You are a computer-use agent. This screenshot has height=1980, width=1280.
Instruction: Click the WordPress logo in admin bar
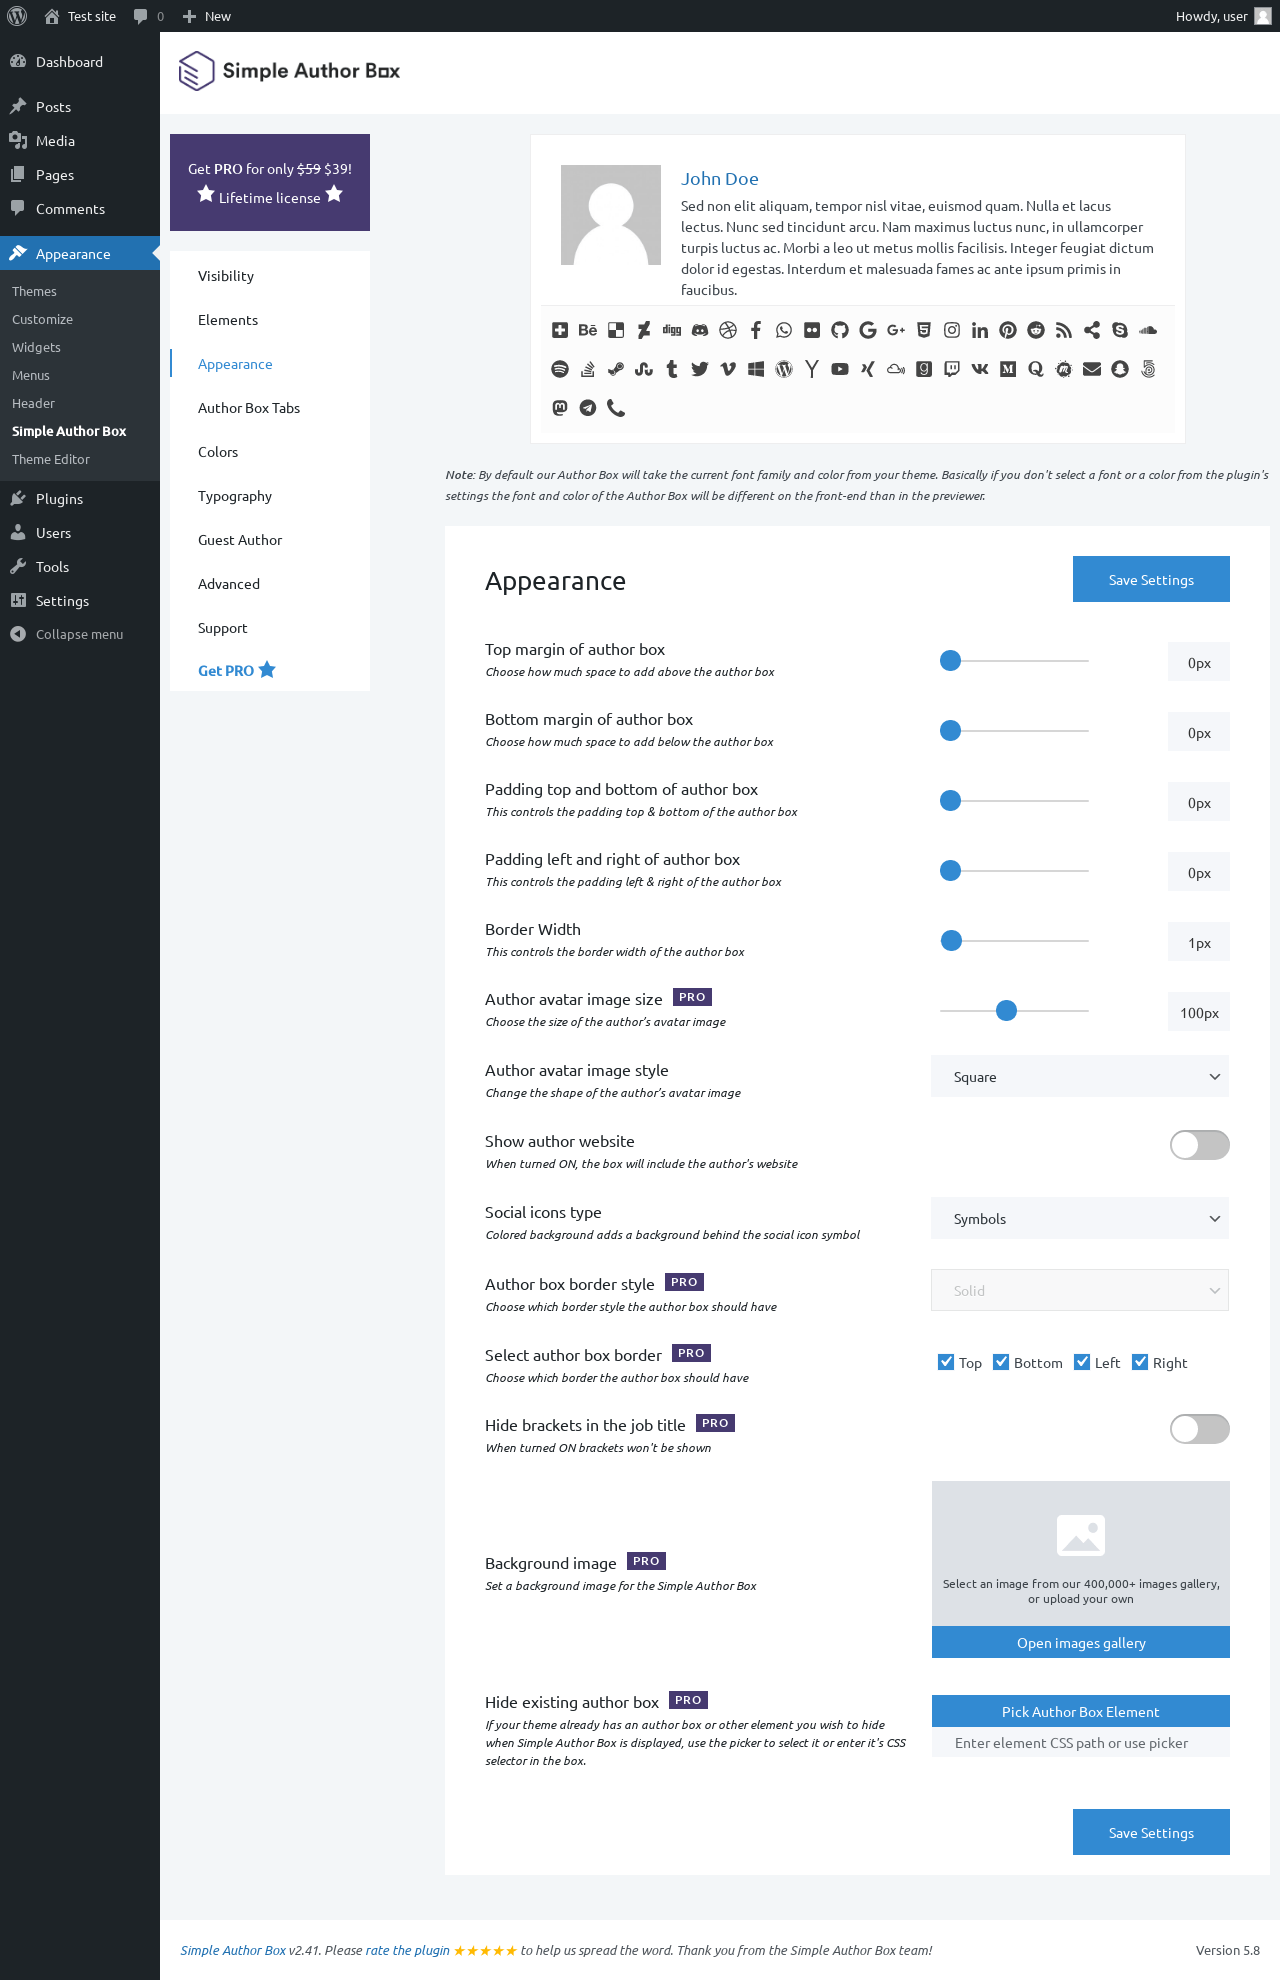click(17, 16)
